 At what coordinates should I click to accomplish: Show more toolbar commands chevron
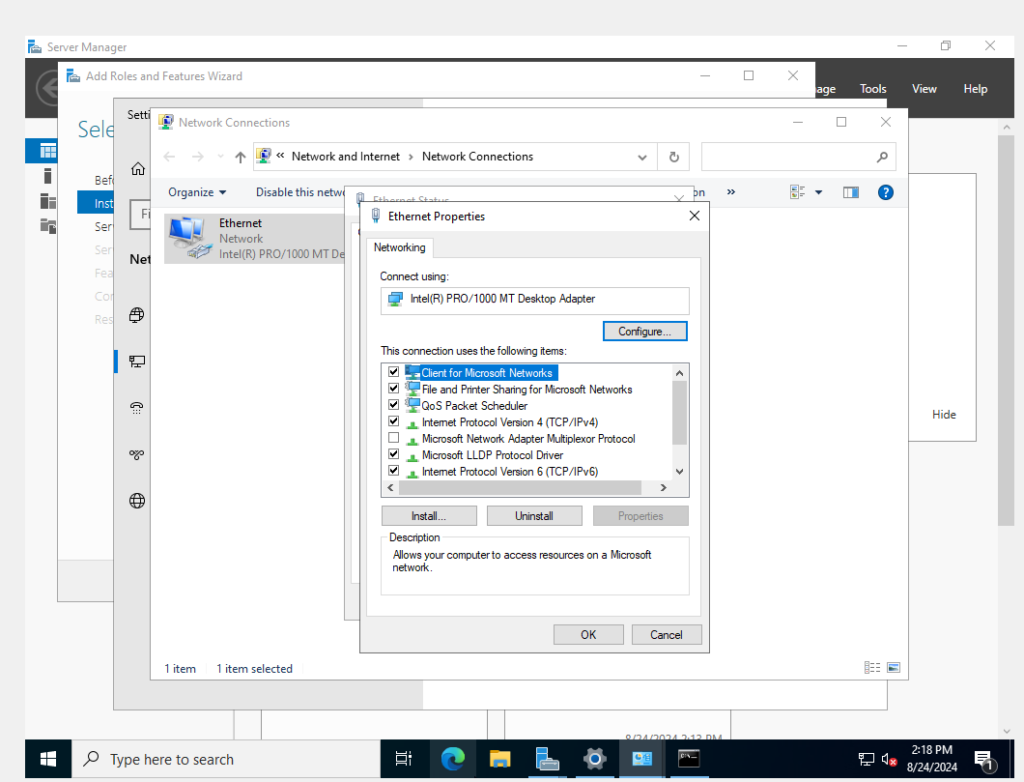tap(731, 192)
